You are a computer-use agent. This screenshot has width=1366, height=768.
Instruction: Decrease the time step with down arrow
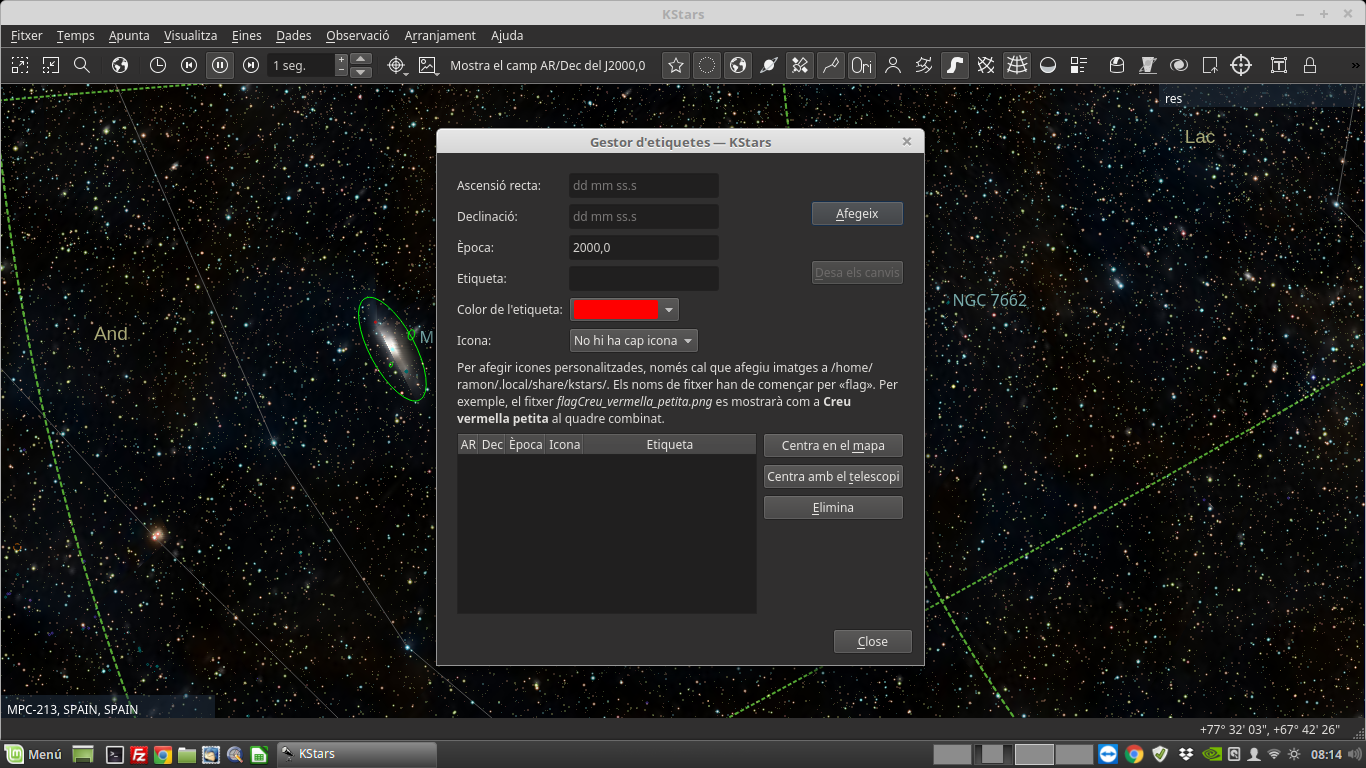coord(362,72)
